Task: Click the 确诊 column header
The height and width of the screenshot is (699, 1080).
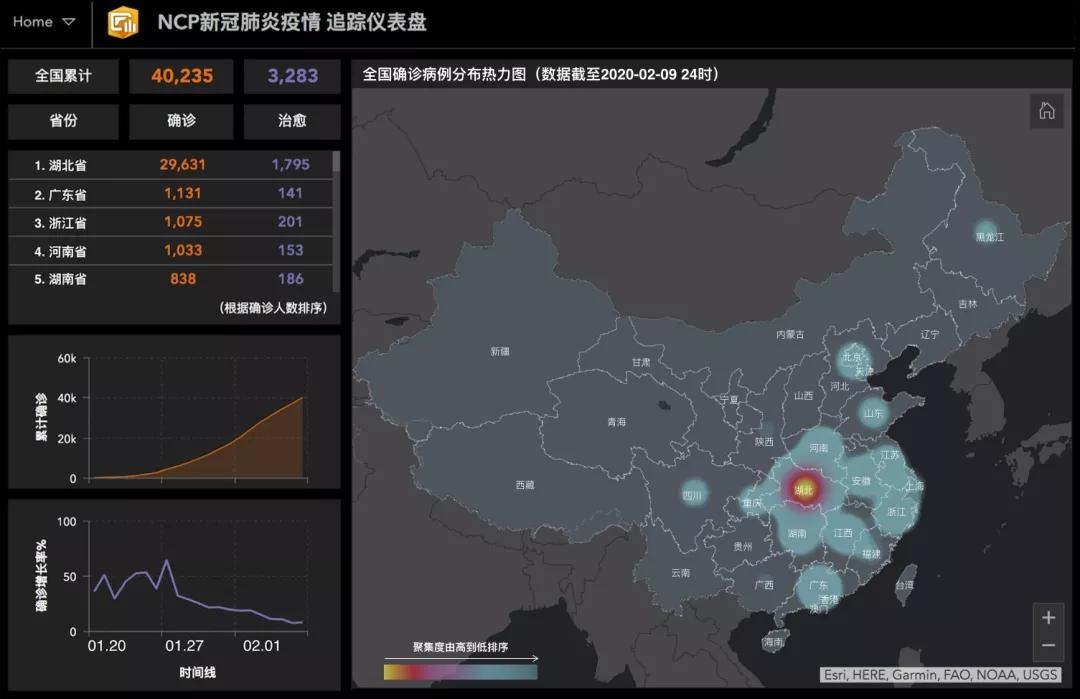Action: [x=181, y=121]
